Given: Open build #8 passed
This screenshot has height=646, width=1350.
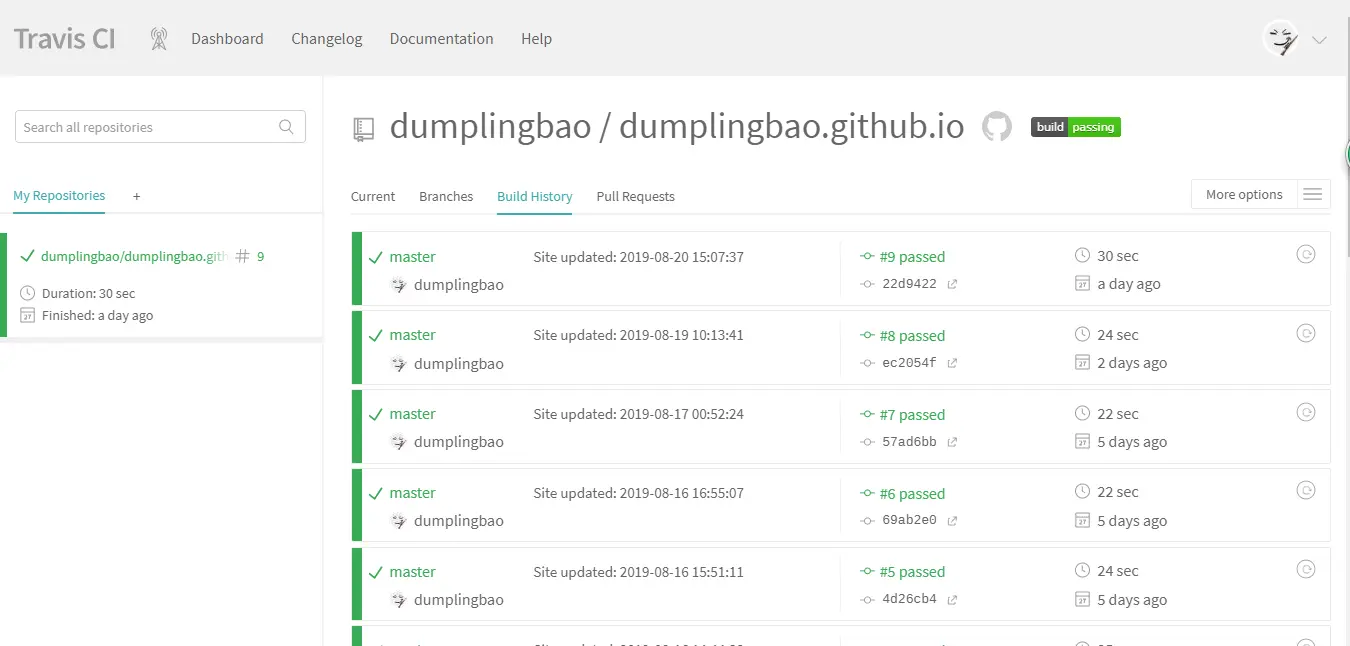Looking at the screenshot, I should 912,336.
